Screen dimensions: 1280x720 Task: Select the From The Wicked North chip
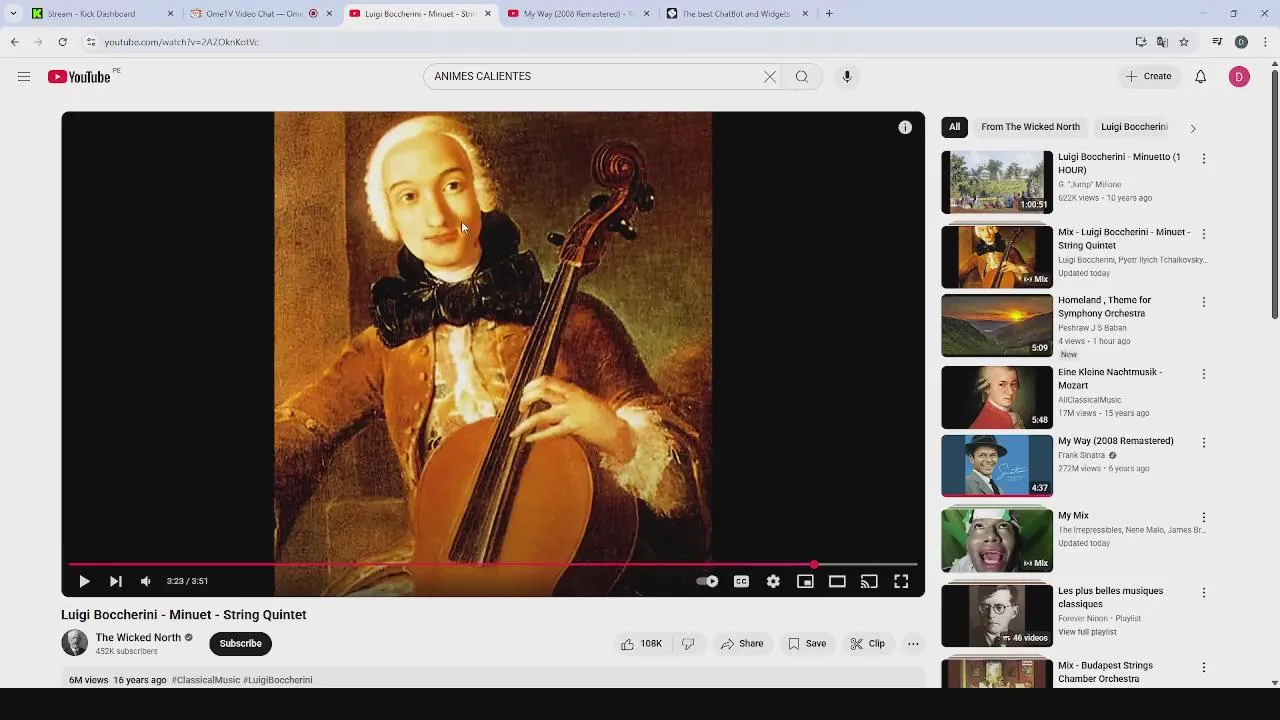tap(1030, 127)
